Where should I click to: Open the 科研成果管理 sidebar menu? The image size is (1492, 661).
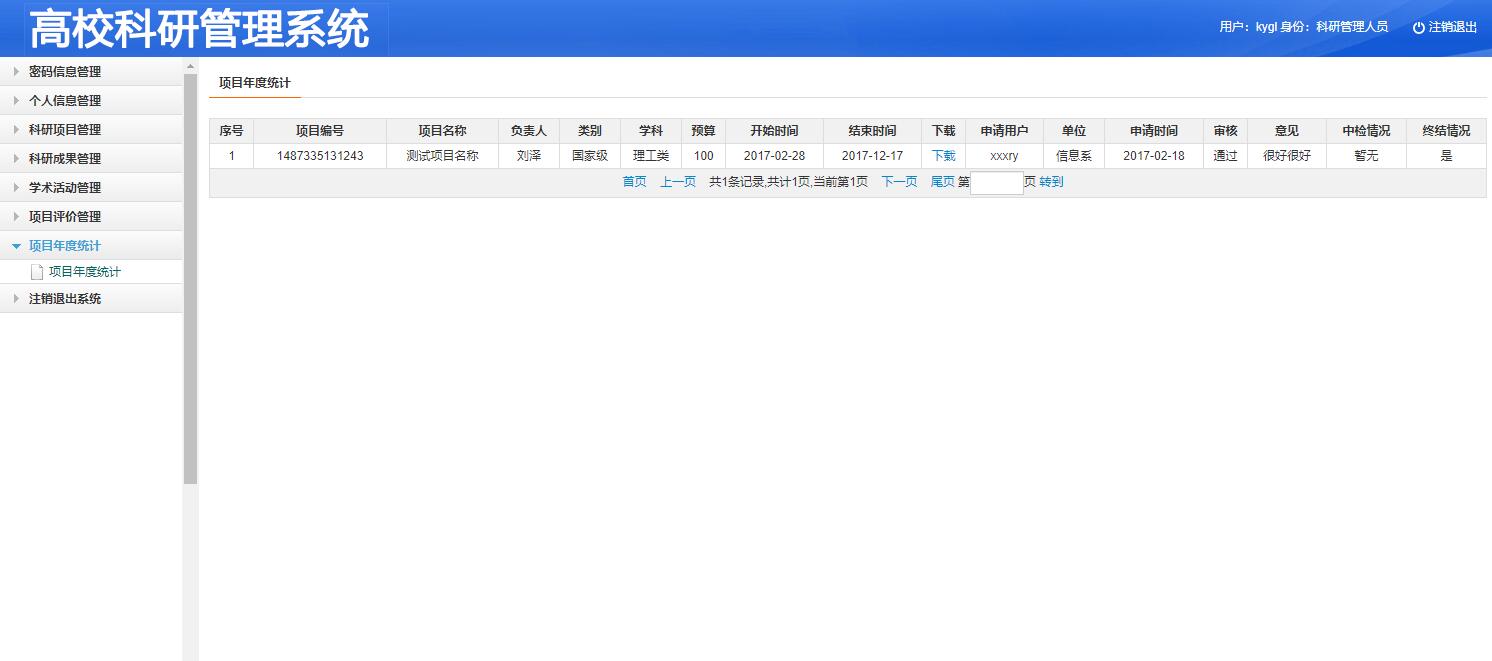coord(65,159)
